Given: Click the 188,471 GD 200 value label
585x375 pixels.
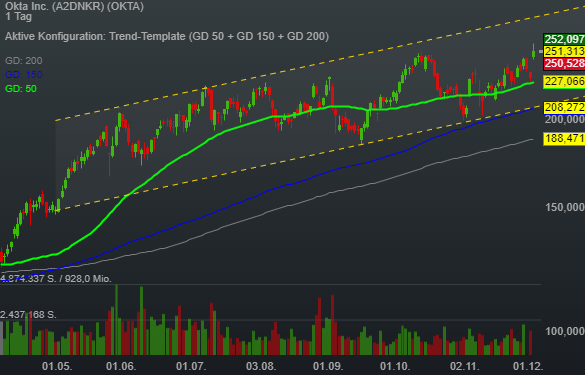Looking at the screenshot, I should coord(564,138).
